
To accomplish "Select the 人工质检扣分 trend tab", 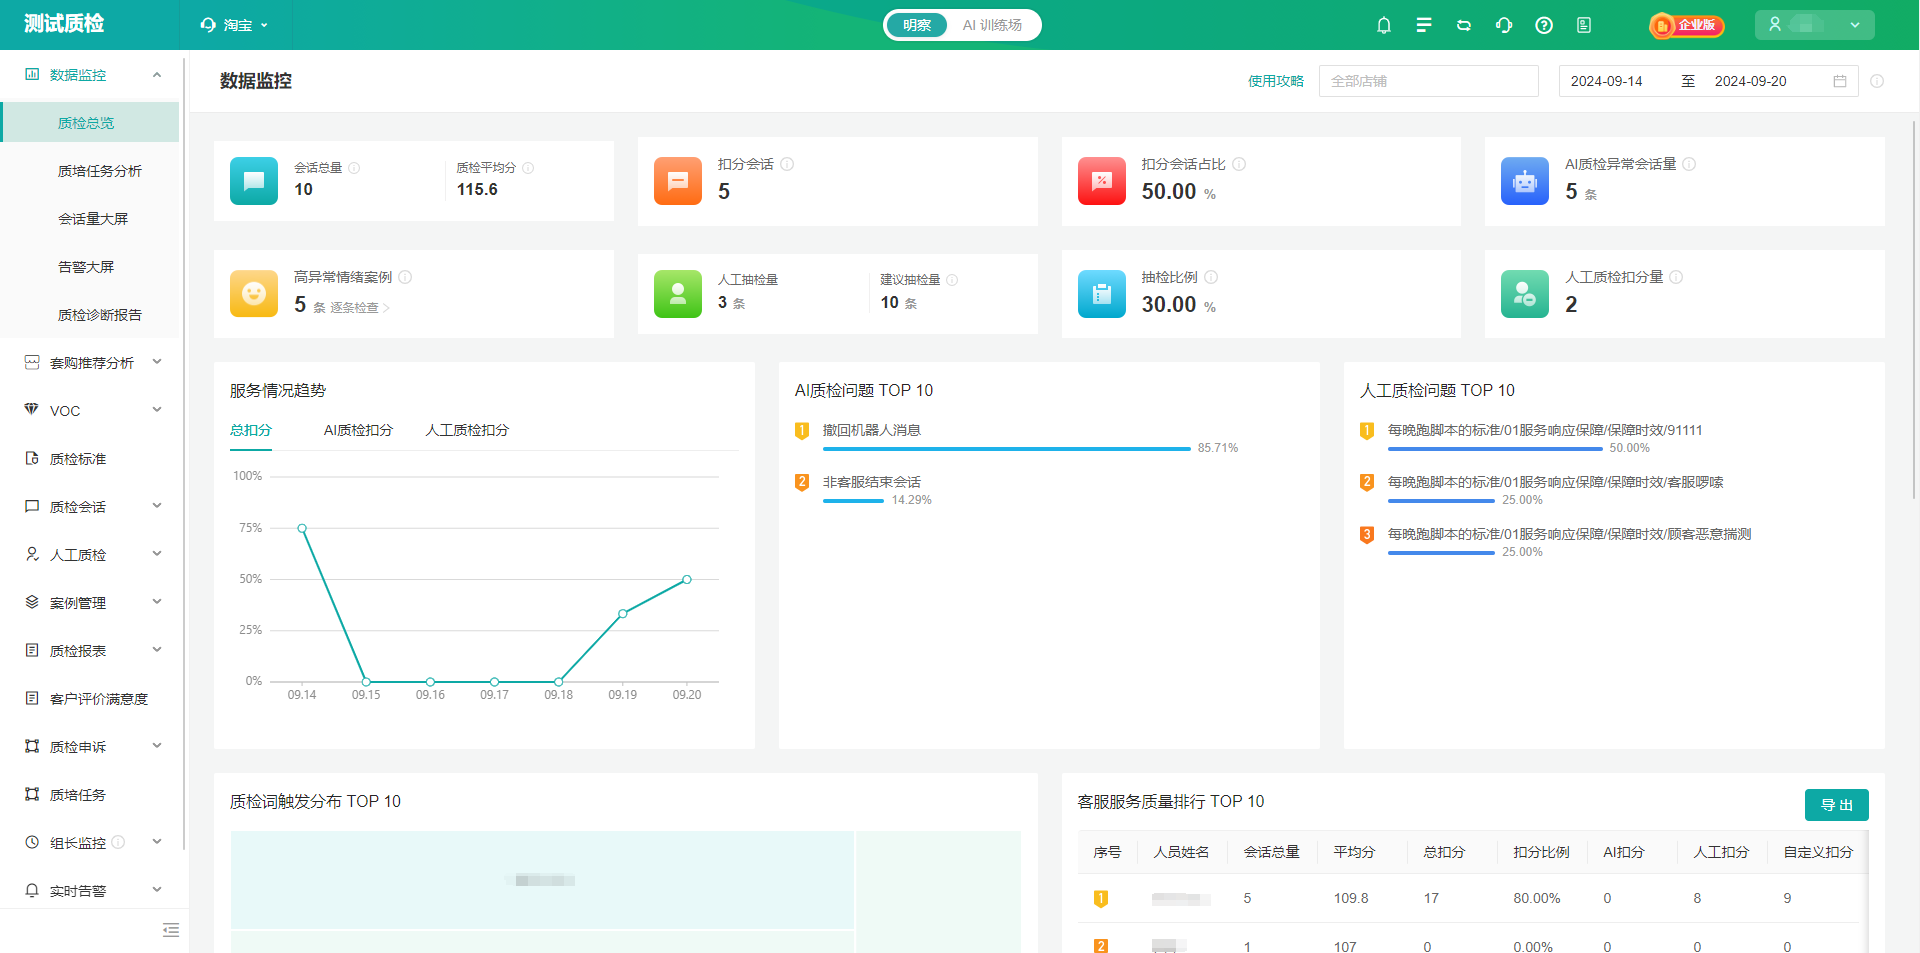I will click(467, 430).
